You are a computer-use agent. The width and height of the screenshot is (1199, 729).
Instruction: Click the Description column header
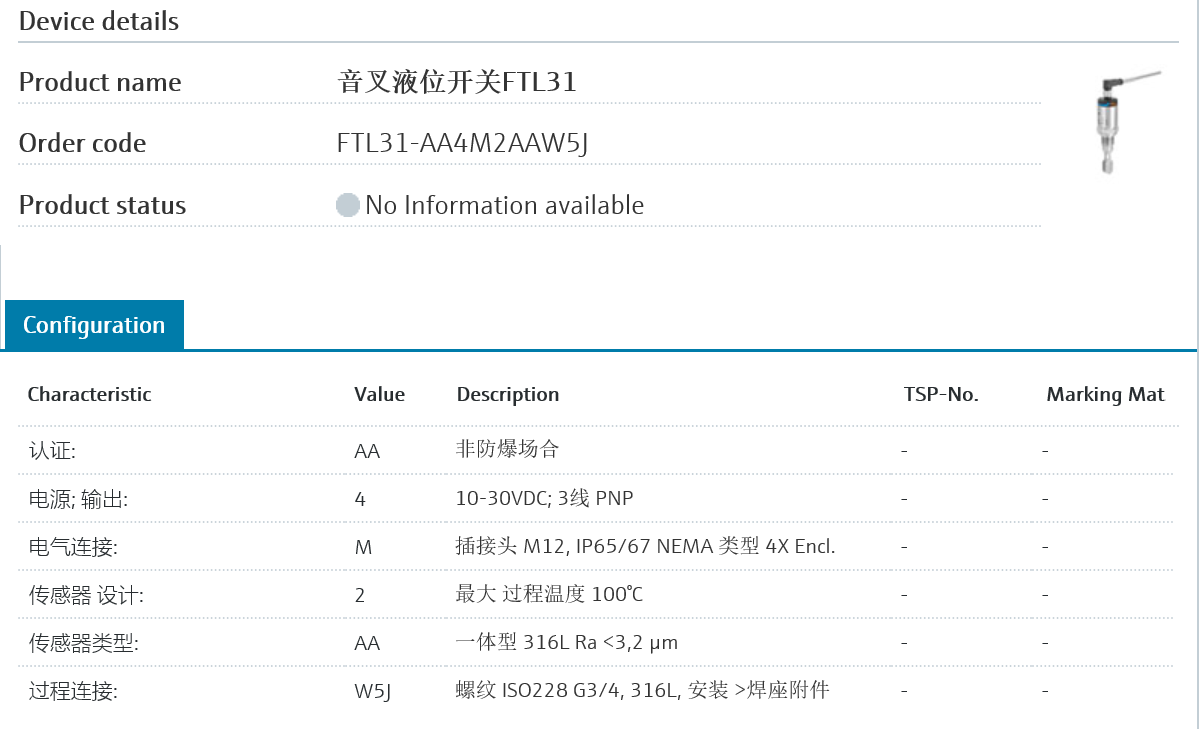(x=507, y=394)
